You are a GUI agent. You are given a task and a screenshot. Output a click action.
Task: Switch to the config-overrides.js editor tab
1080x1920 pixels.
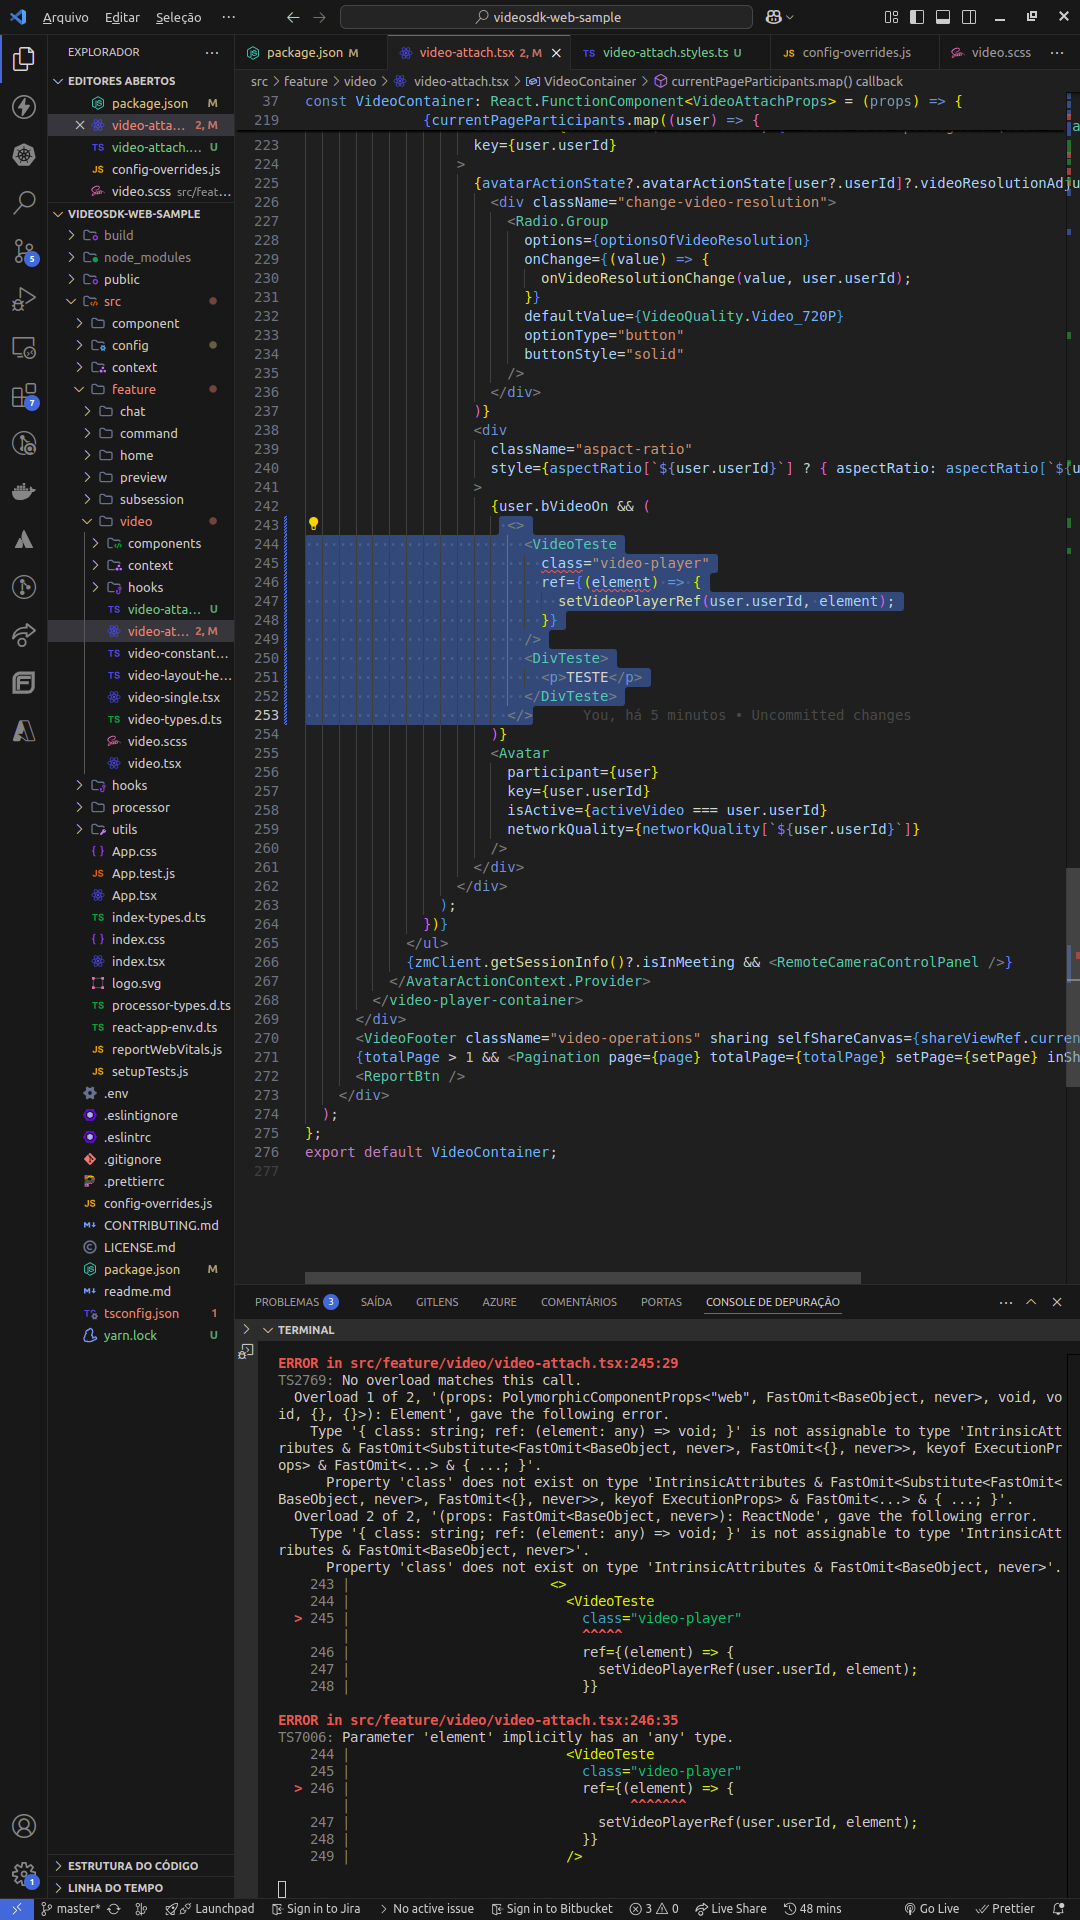pyautogui.click(x=855, y=53)
